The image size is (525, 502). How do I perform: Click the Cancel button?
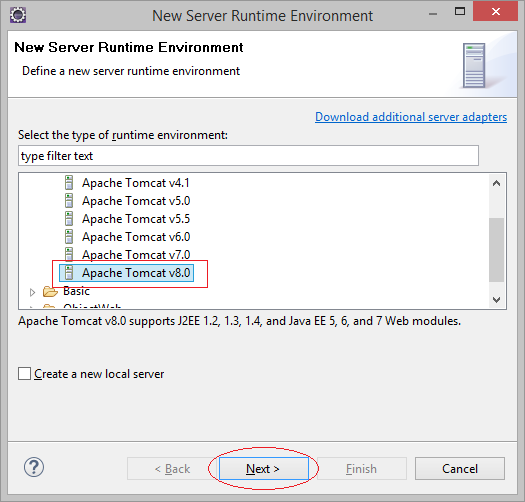click(x=460, y=469)
